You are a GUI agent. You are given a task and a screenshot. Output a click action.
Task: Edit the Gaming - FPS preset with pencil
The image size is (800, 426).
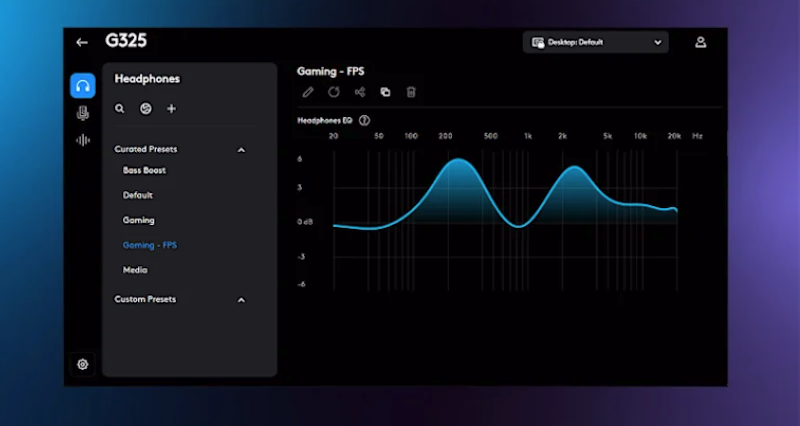coord(308,92)
